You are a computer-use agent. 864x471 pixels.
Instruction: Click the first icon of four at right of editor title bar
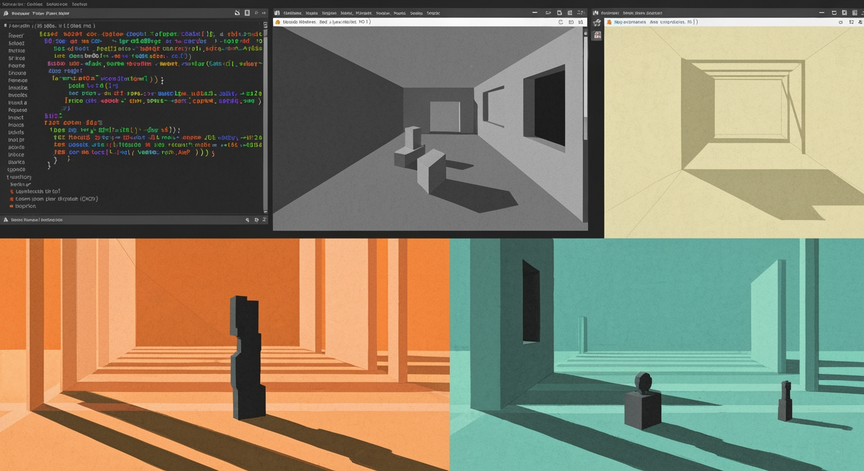(237, 13)
